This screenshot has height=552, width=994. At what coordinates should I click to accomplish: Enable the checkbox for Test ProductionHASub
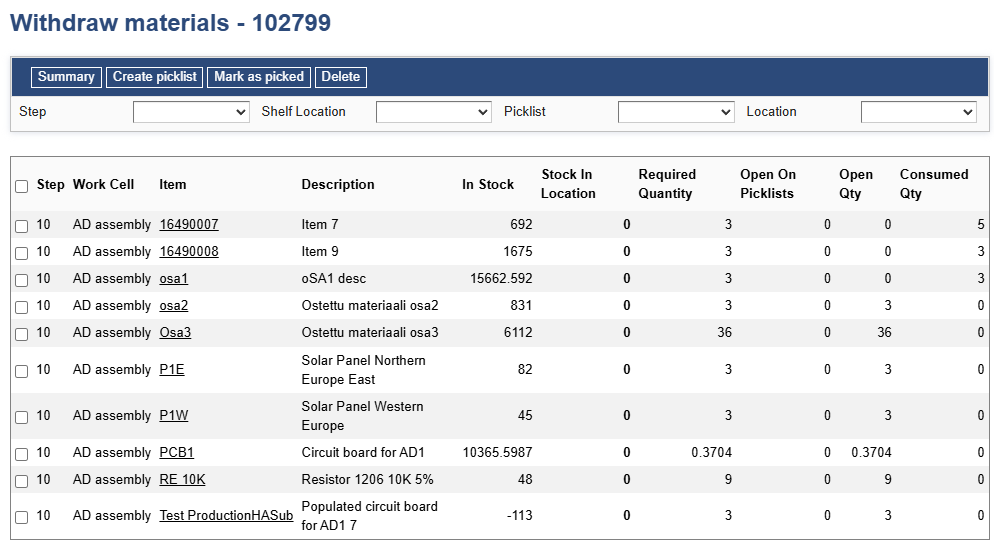tap(22, 517)
